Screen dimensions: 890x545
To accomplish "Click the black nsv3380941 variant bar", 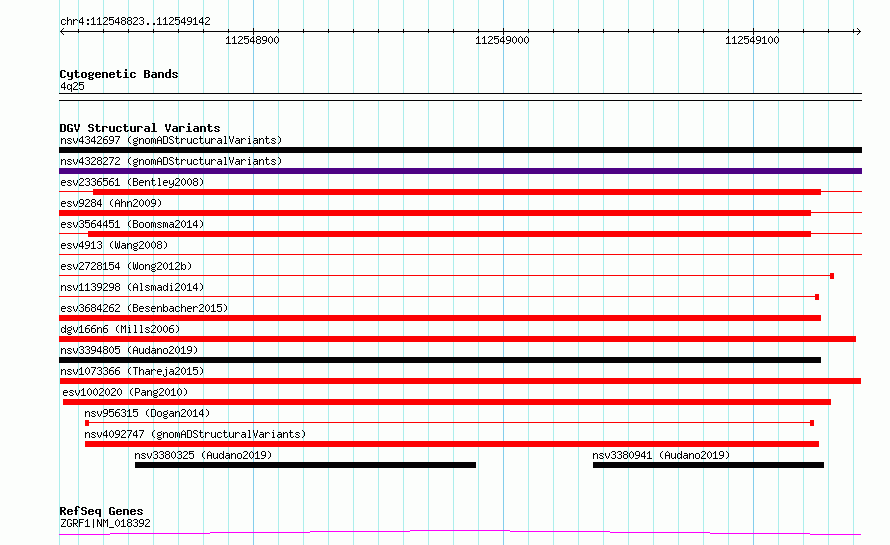I will point(708,465).
